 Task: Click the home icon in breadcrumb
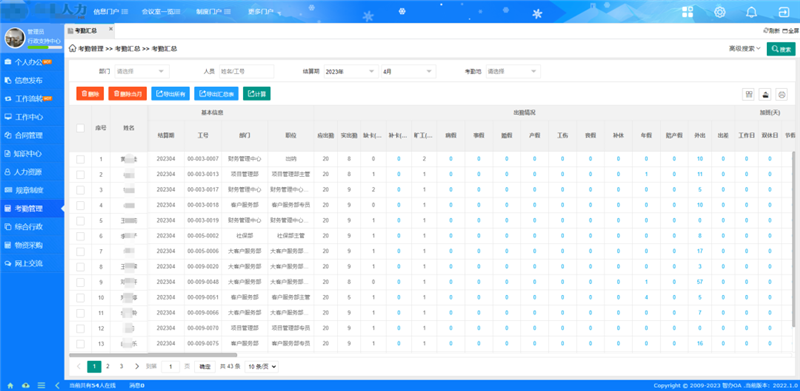point(72,49)
